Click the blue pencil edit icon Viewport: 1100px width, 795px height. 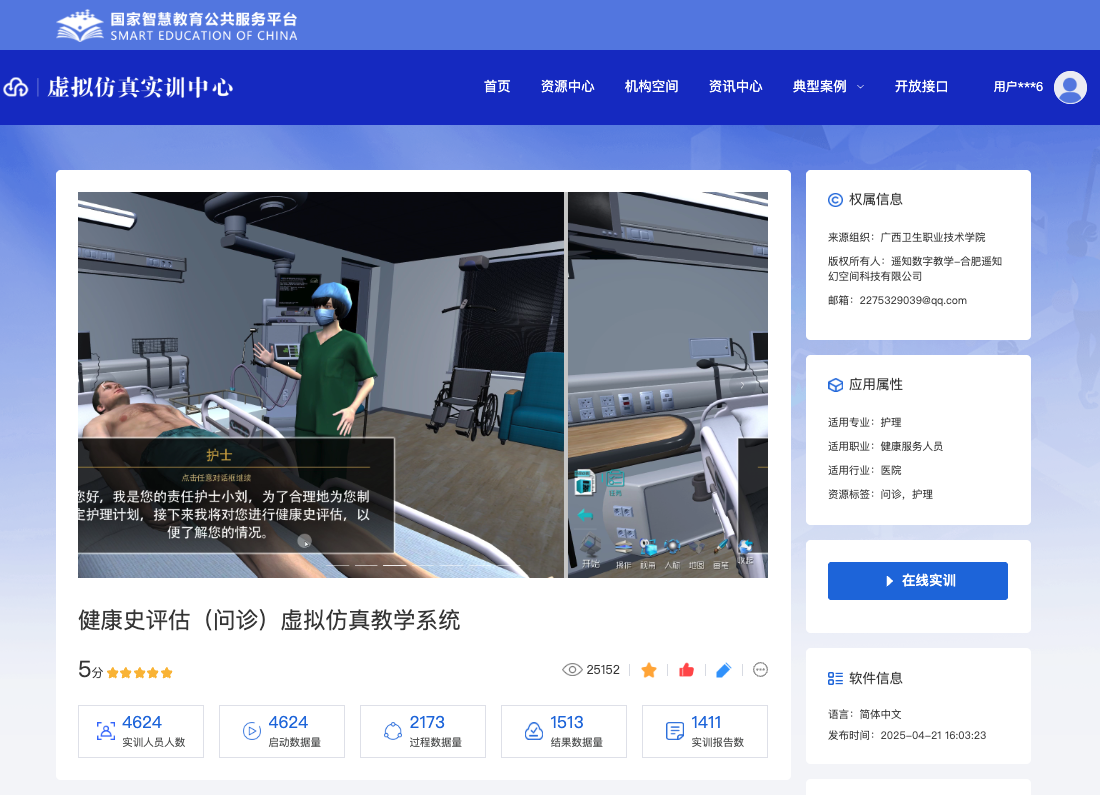click(724, 670)
